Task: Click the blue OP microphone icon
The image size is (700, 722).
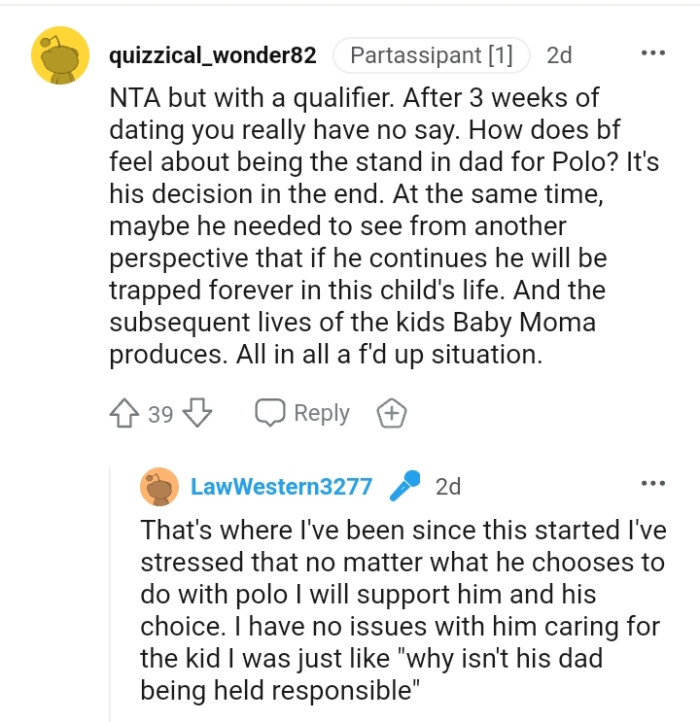Action: 404,487
